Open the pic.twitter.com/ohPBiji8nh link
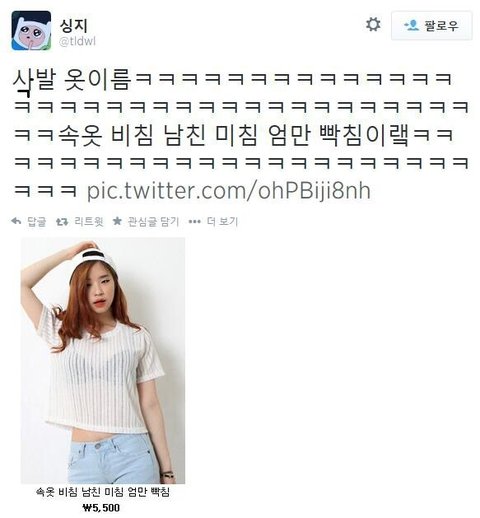The image size is (480, 518). pos(229,191)
